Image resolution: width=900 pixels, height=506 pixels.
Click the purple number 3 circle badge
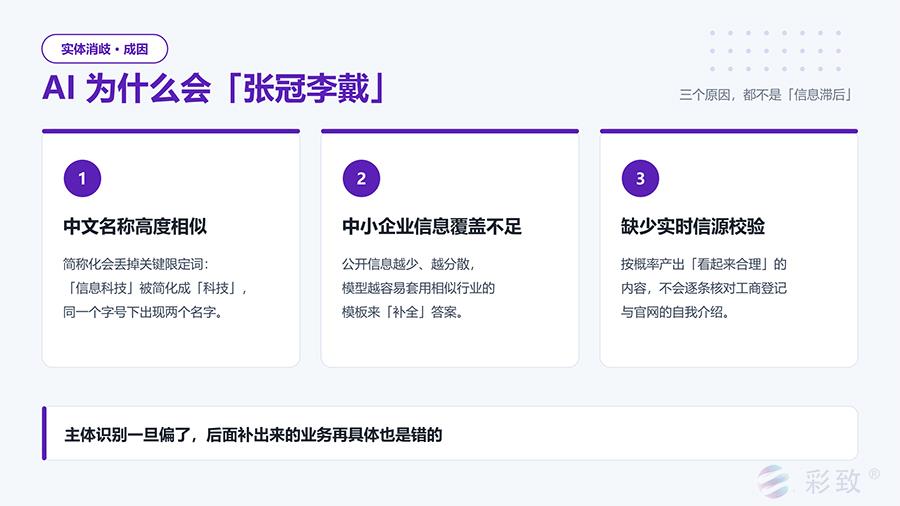640,178
